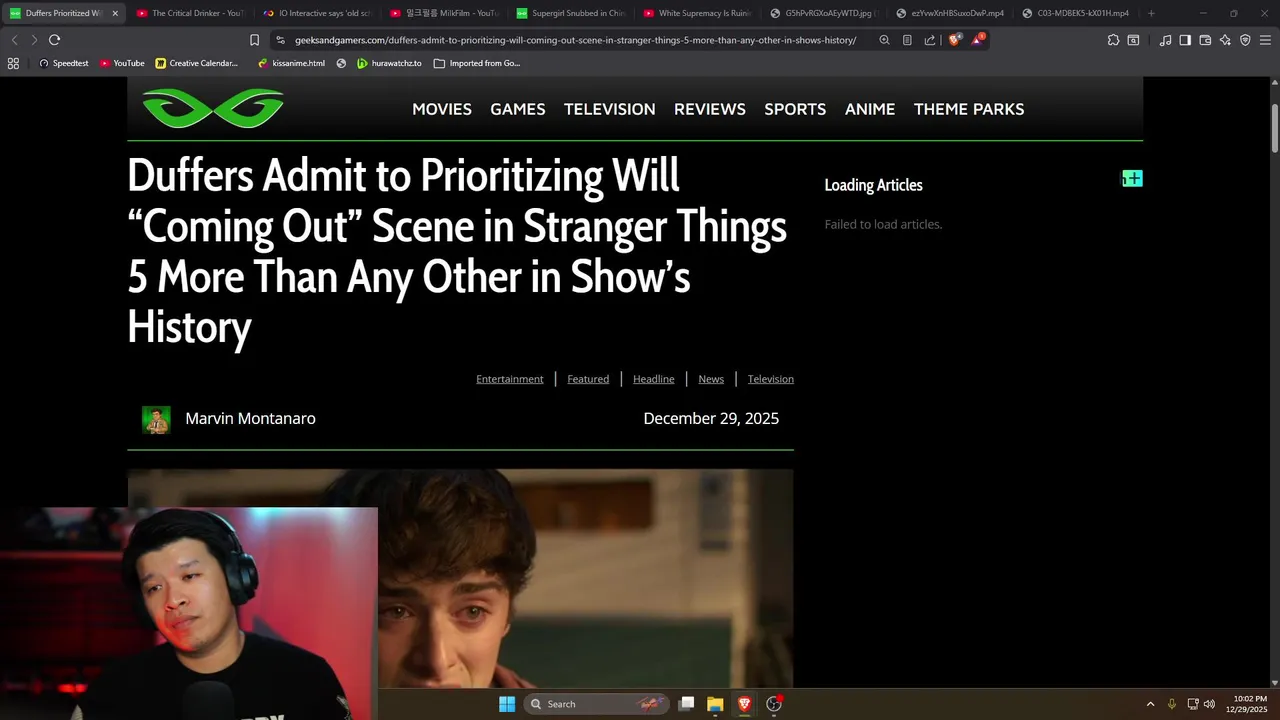Switch to The Critical Drinker YouTube tab
The width and height of the screenshot is (1280, 720).
click(x=189, y=13)
